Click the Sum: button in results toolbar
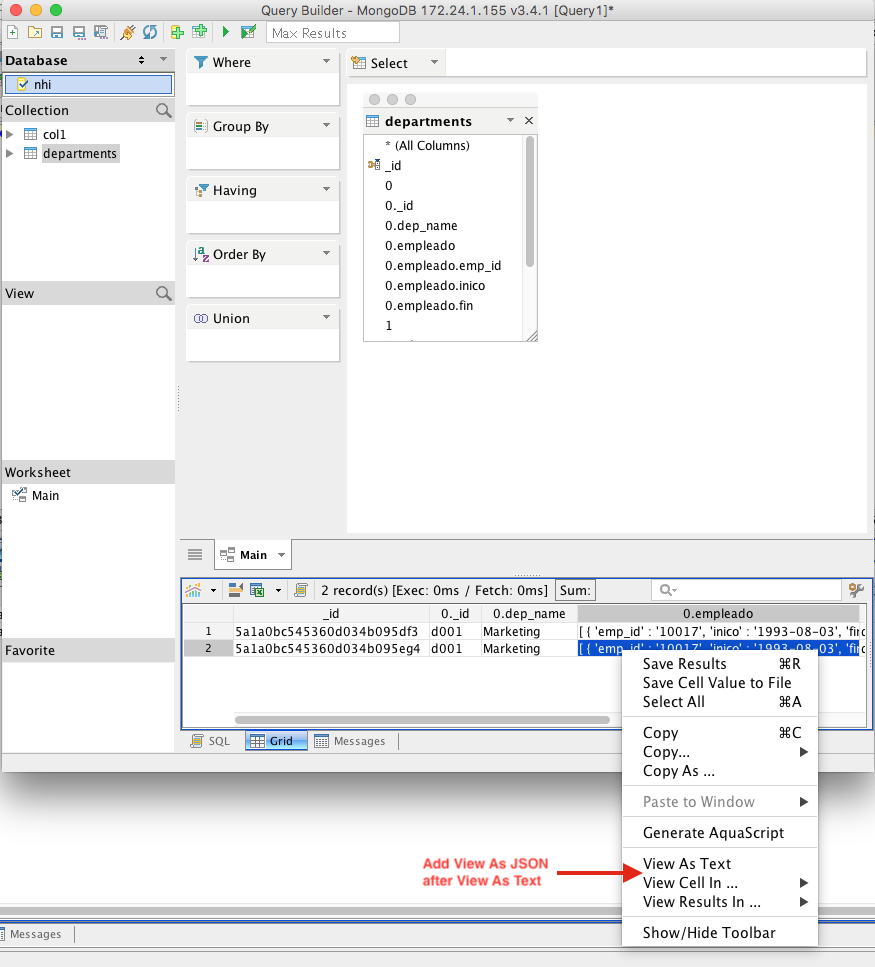This screenshot has height=967, width=875. point(575,591)
